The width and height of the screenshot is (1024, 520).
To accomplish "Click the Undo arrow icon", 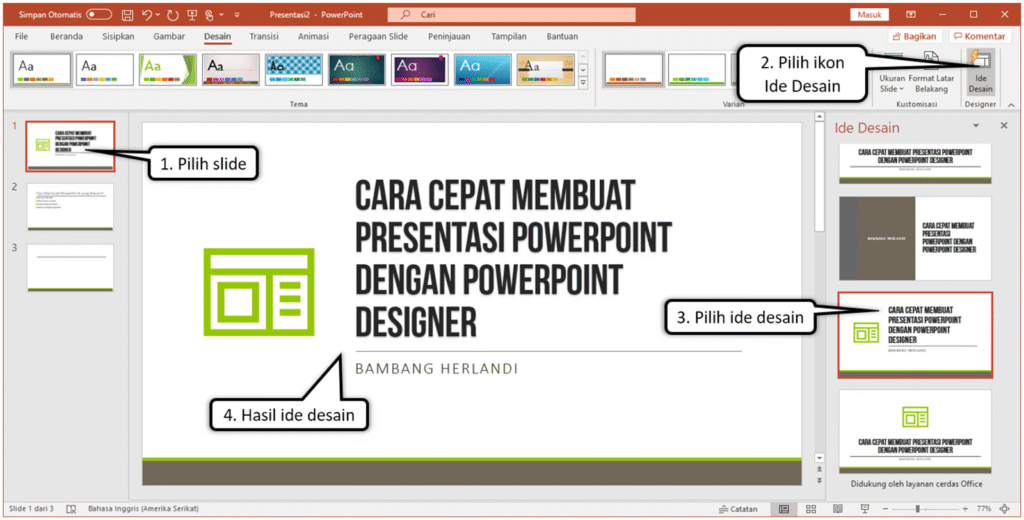I will click(x=147, y=14).
